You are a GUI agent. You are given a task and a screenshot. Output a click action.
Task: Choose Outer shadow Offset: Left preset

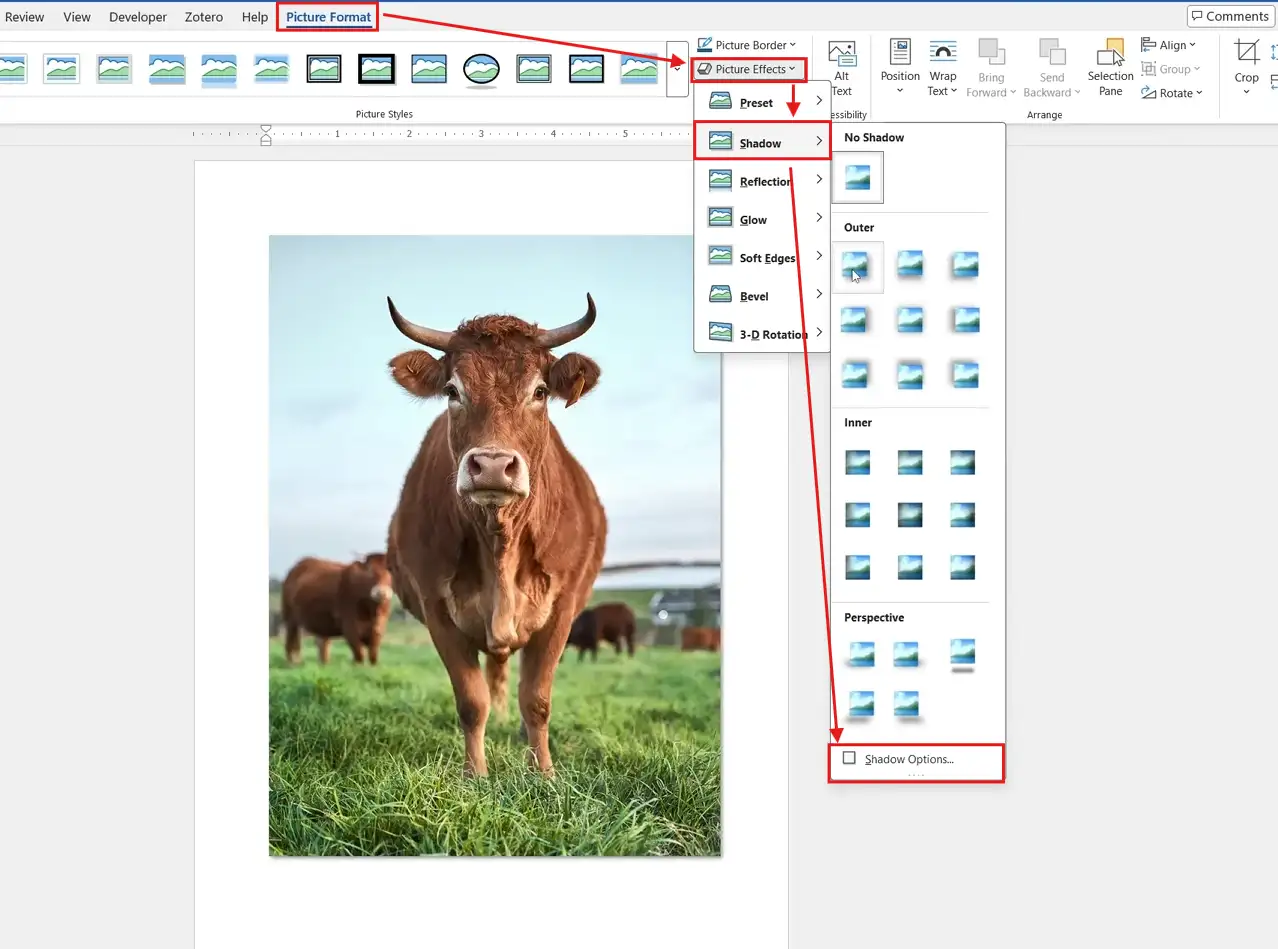964,321
